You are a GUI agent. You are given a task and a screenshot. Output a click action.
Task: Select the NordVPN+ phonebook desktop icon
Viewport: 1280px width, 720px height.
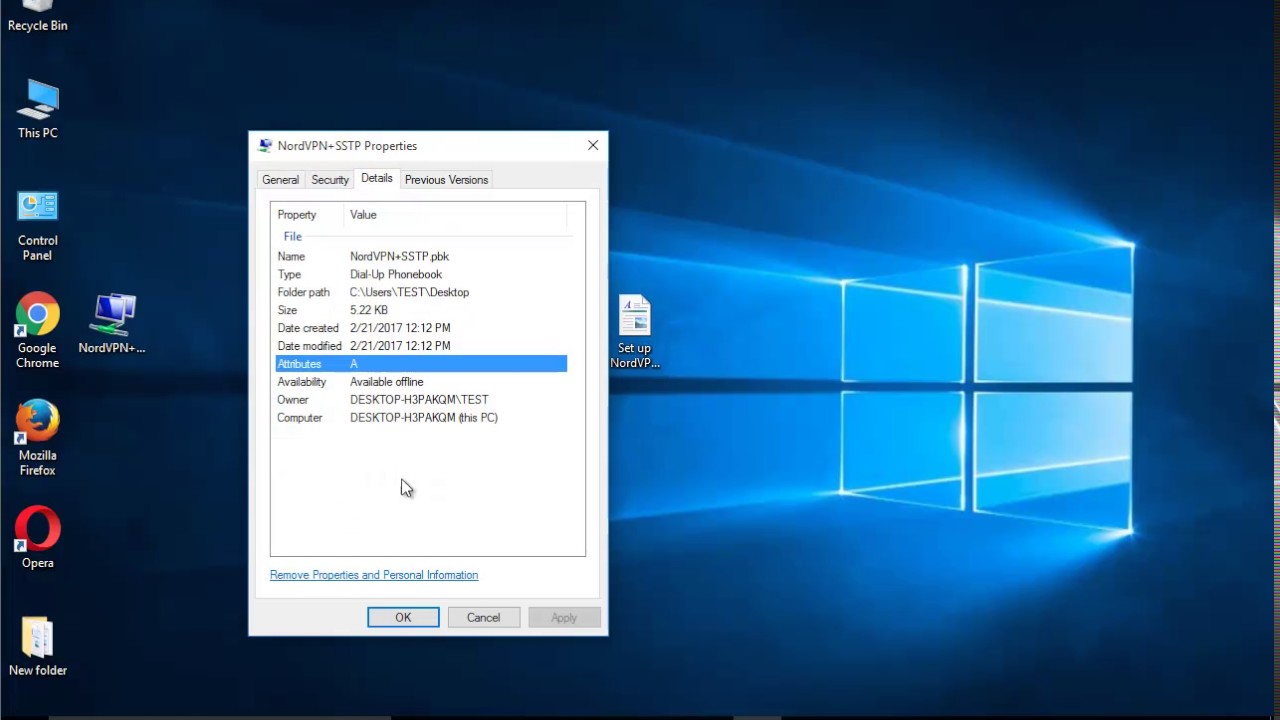112,324
